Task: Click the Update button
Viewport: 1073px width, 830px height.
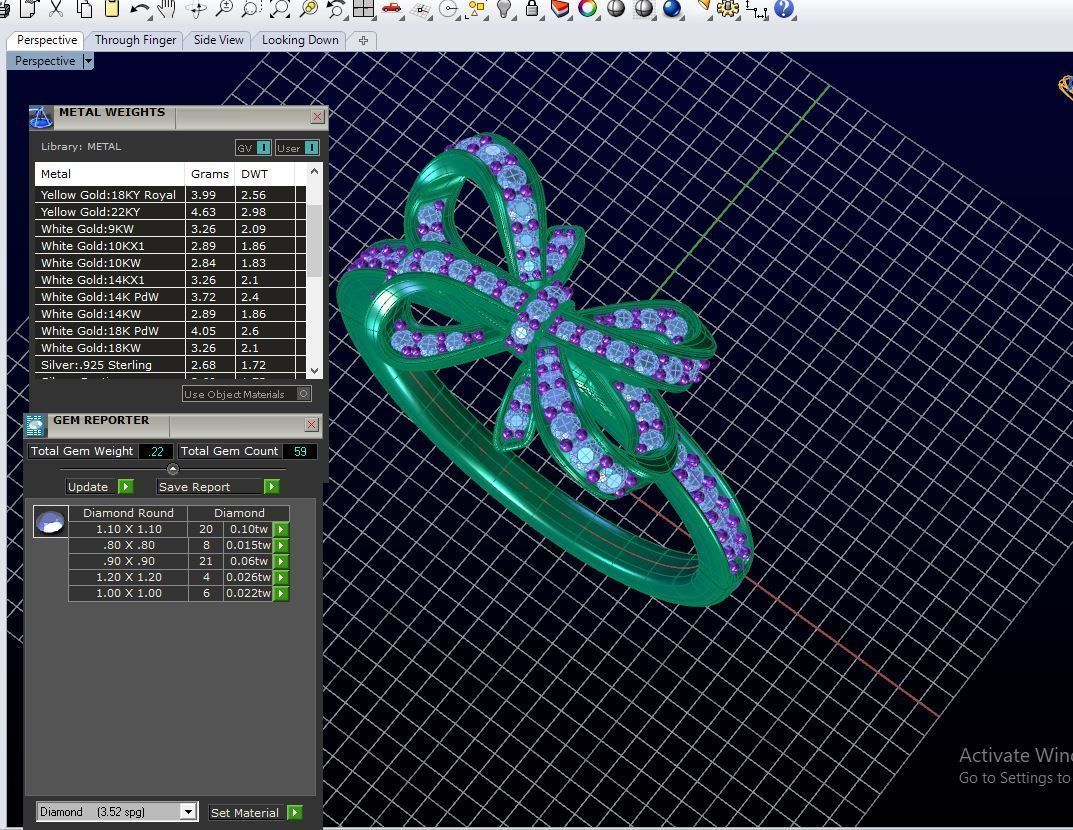Action: [x=99, y=487]
